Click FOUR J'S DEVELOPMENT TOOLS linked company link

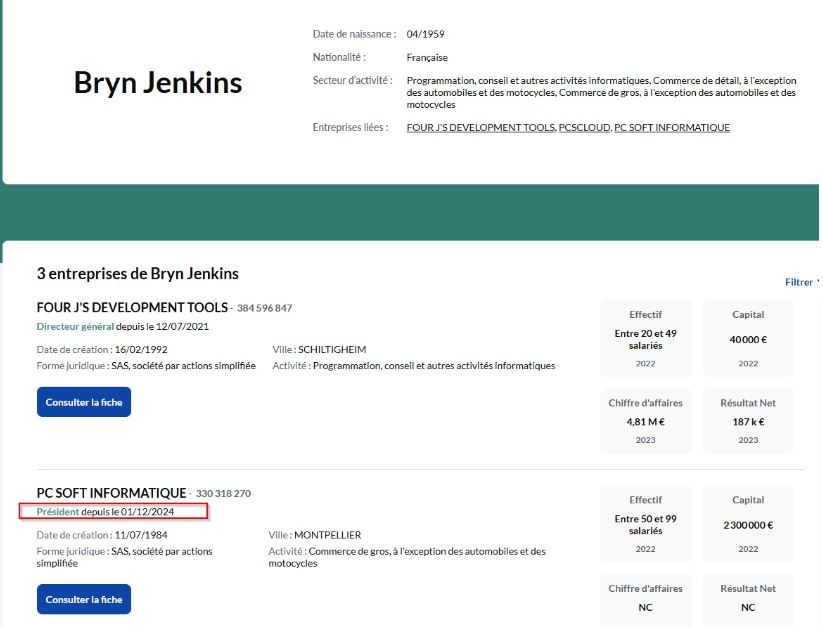pos(480,128)
